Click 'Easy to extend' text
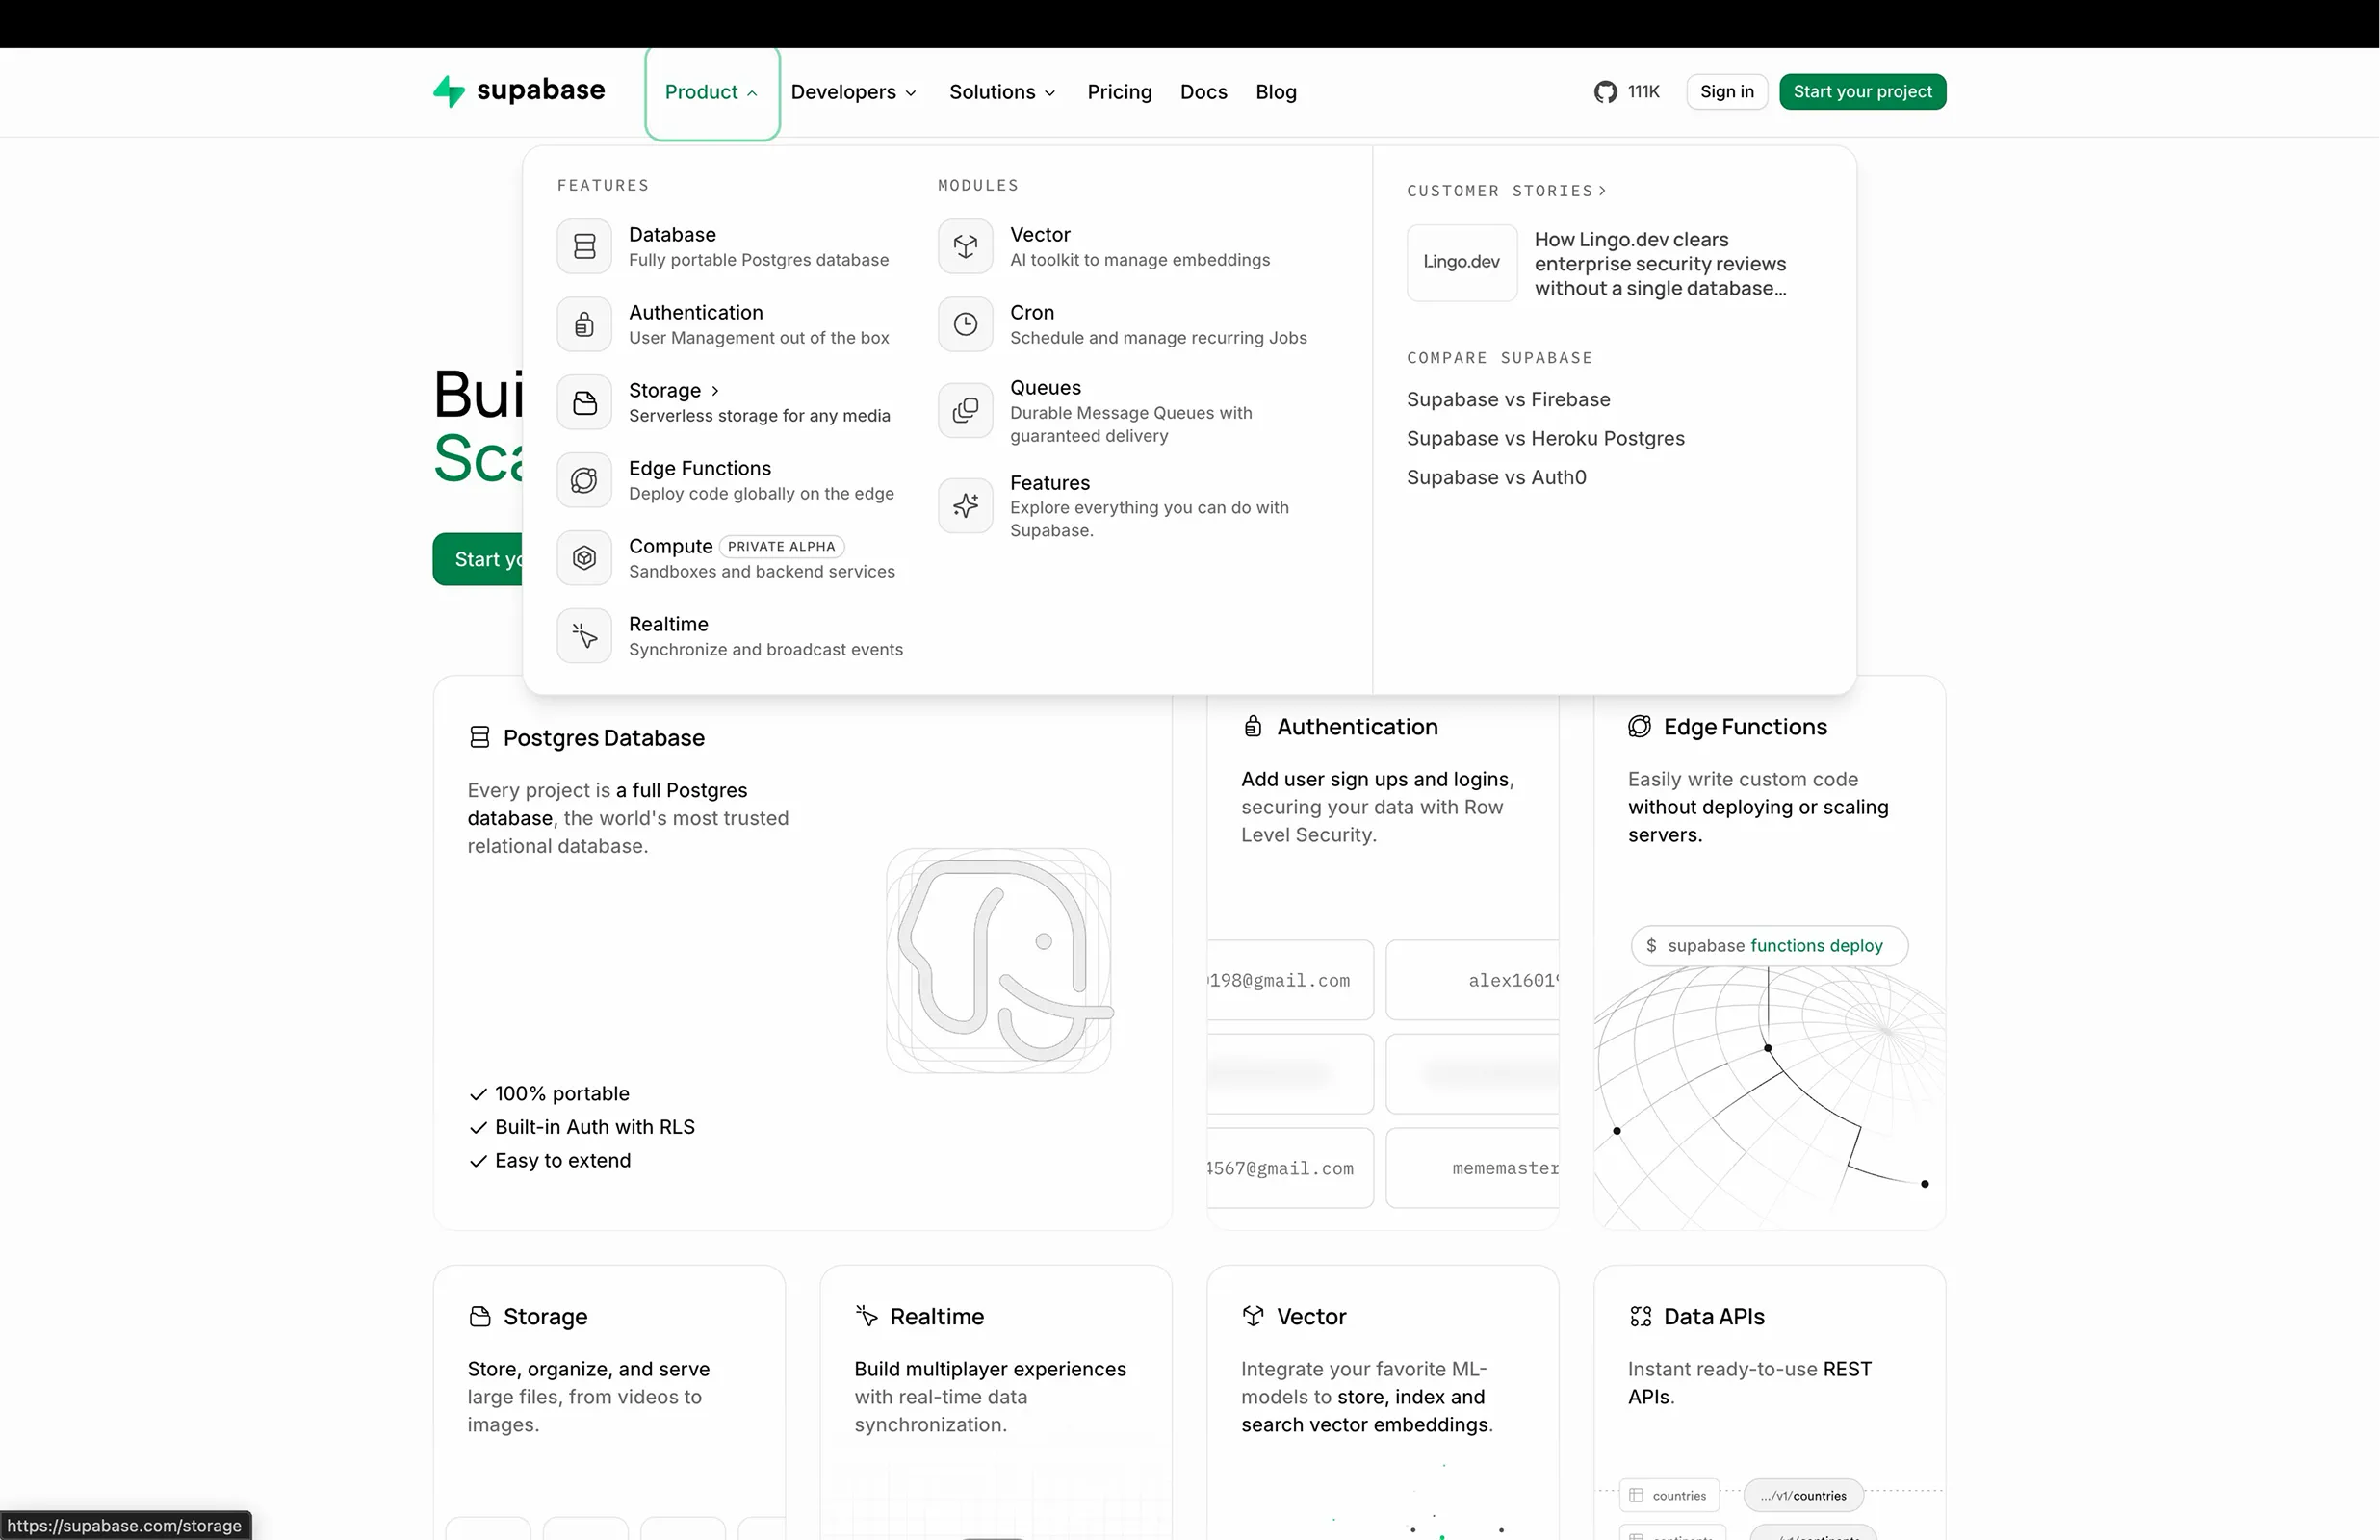The image size is (2380, 1540). (562, 1160)
